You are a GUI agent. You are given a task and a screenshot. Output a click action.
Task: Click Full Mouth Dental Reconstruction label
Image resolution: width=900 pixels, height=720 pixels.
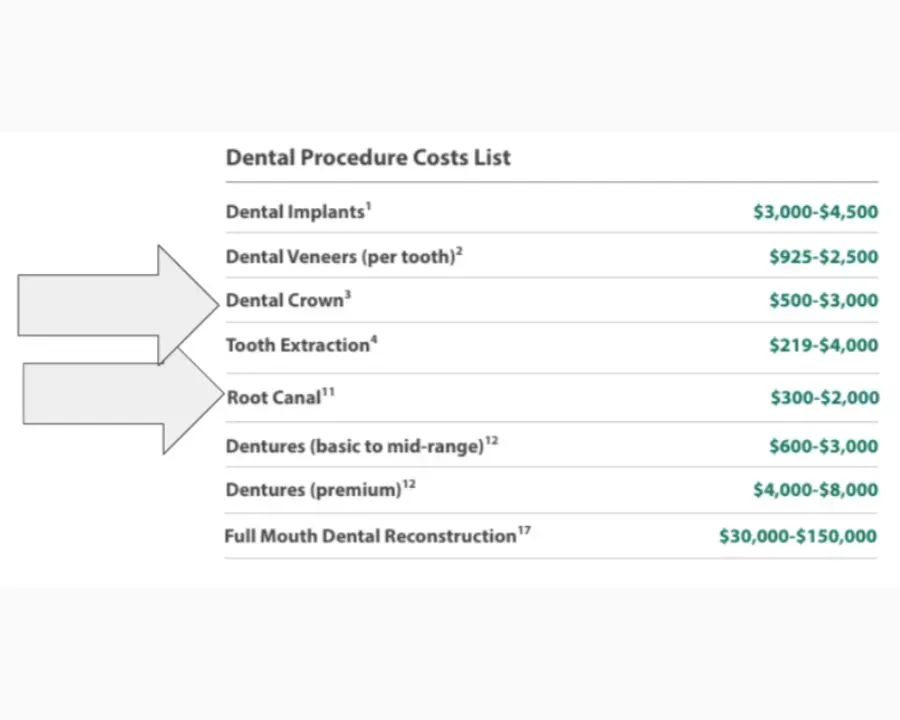(x=370, y=537)
